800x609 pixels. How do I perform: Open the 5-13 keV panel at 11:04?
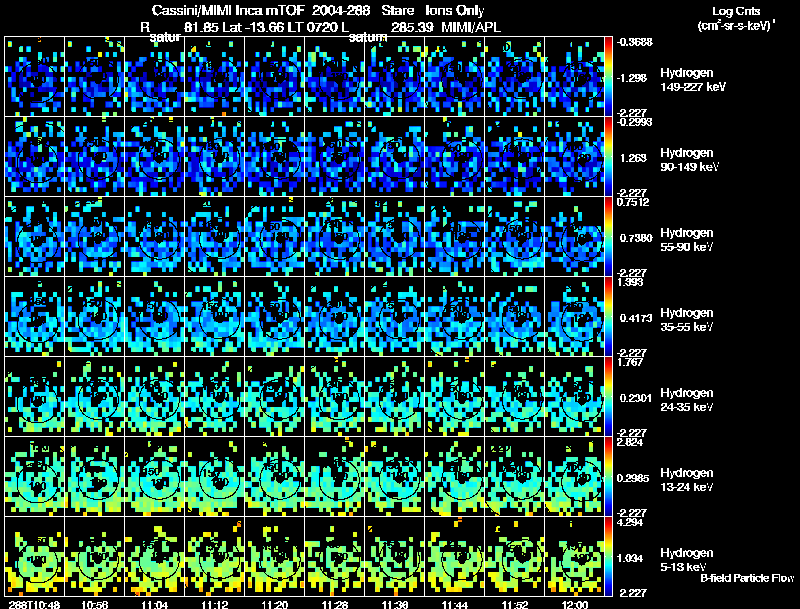pyautogui.click(x=155, y=557)
